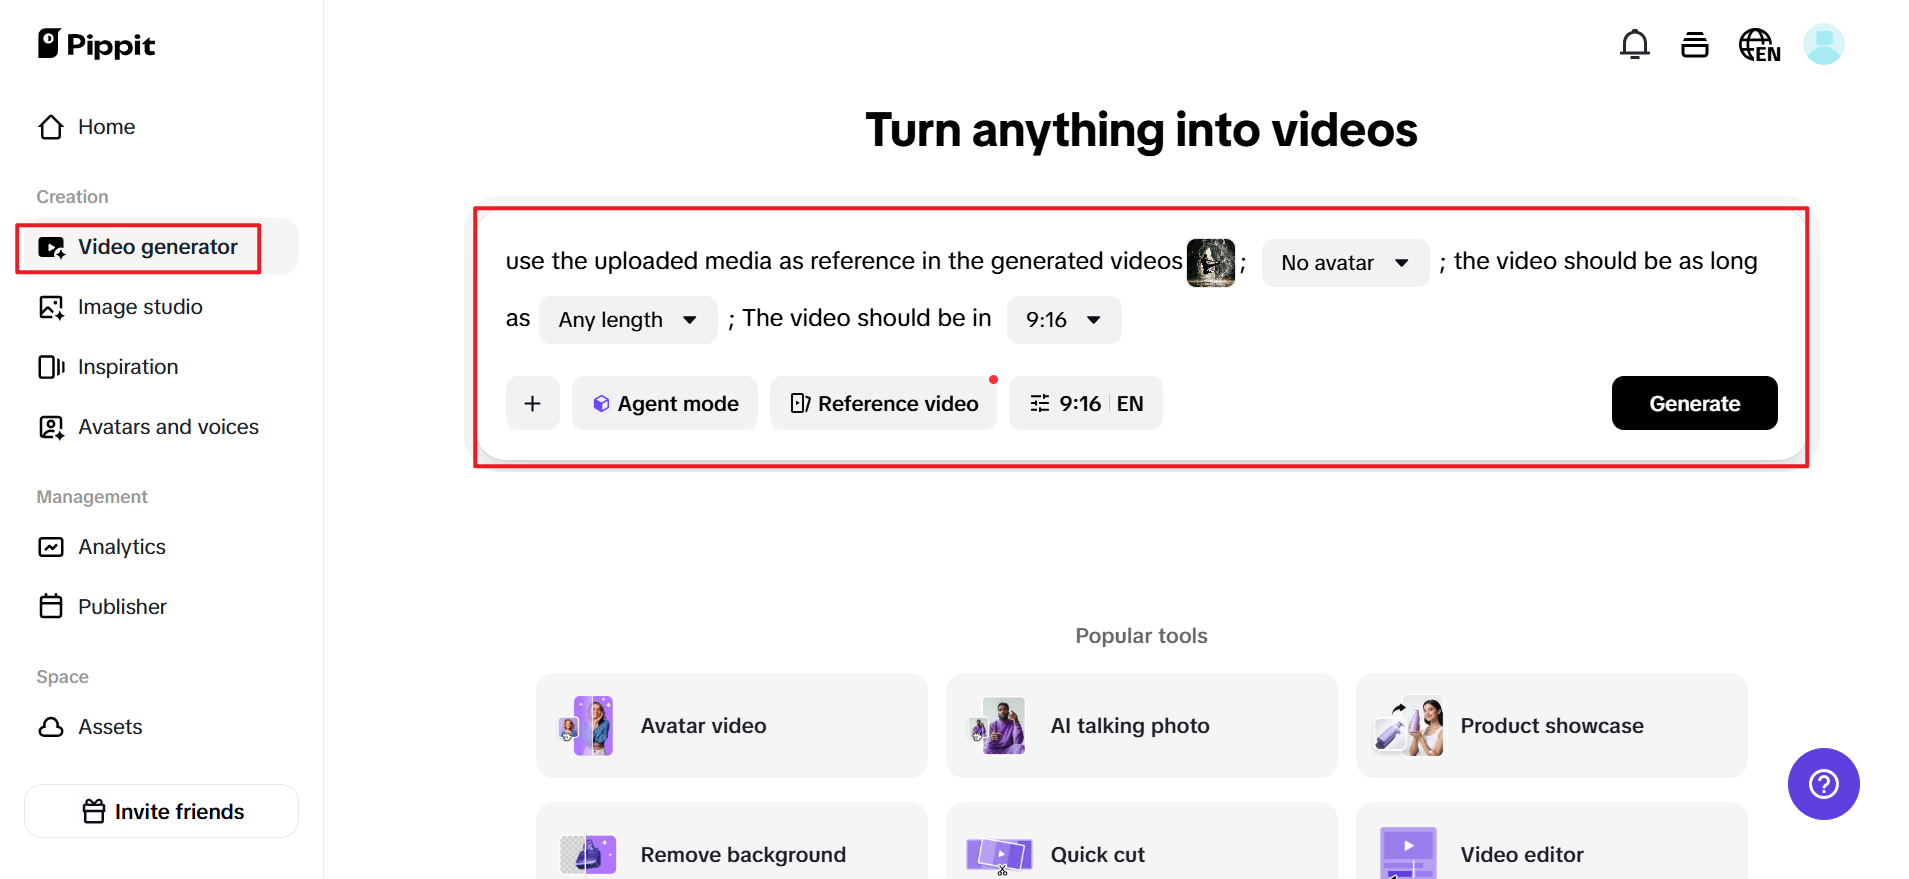This screenshot has height=879, width=1909.
Task: Open Analytics
Action: (161, 547)
